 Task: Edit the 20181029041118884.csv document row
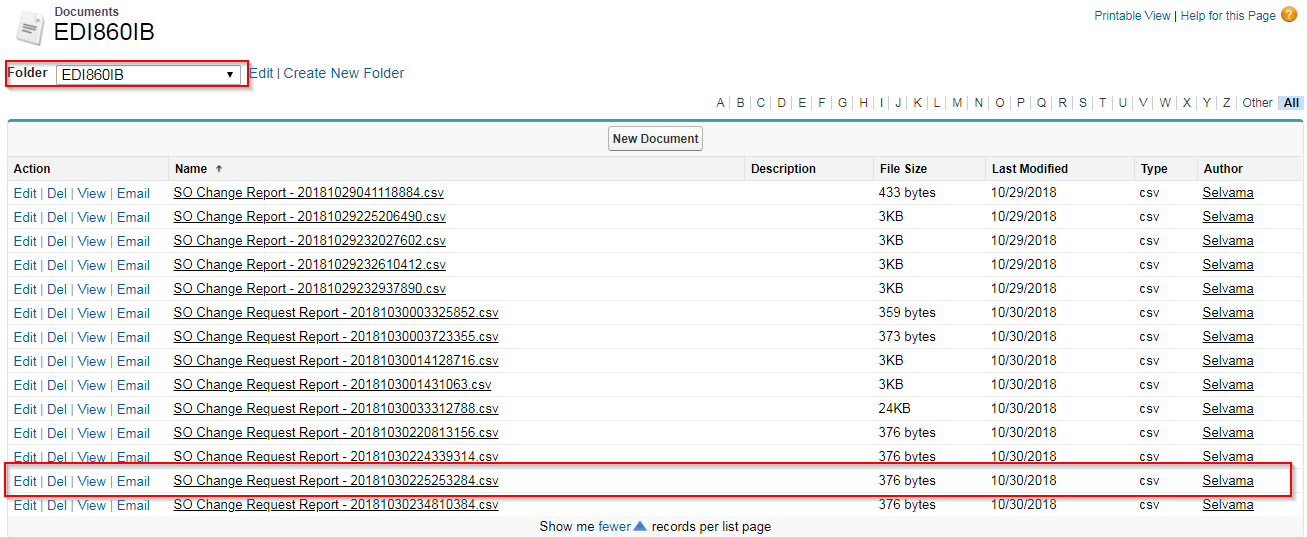pos(25,193)
